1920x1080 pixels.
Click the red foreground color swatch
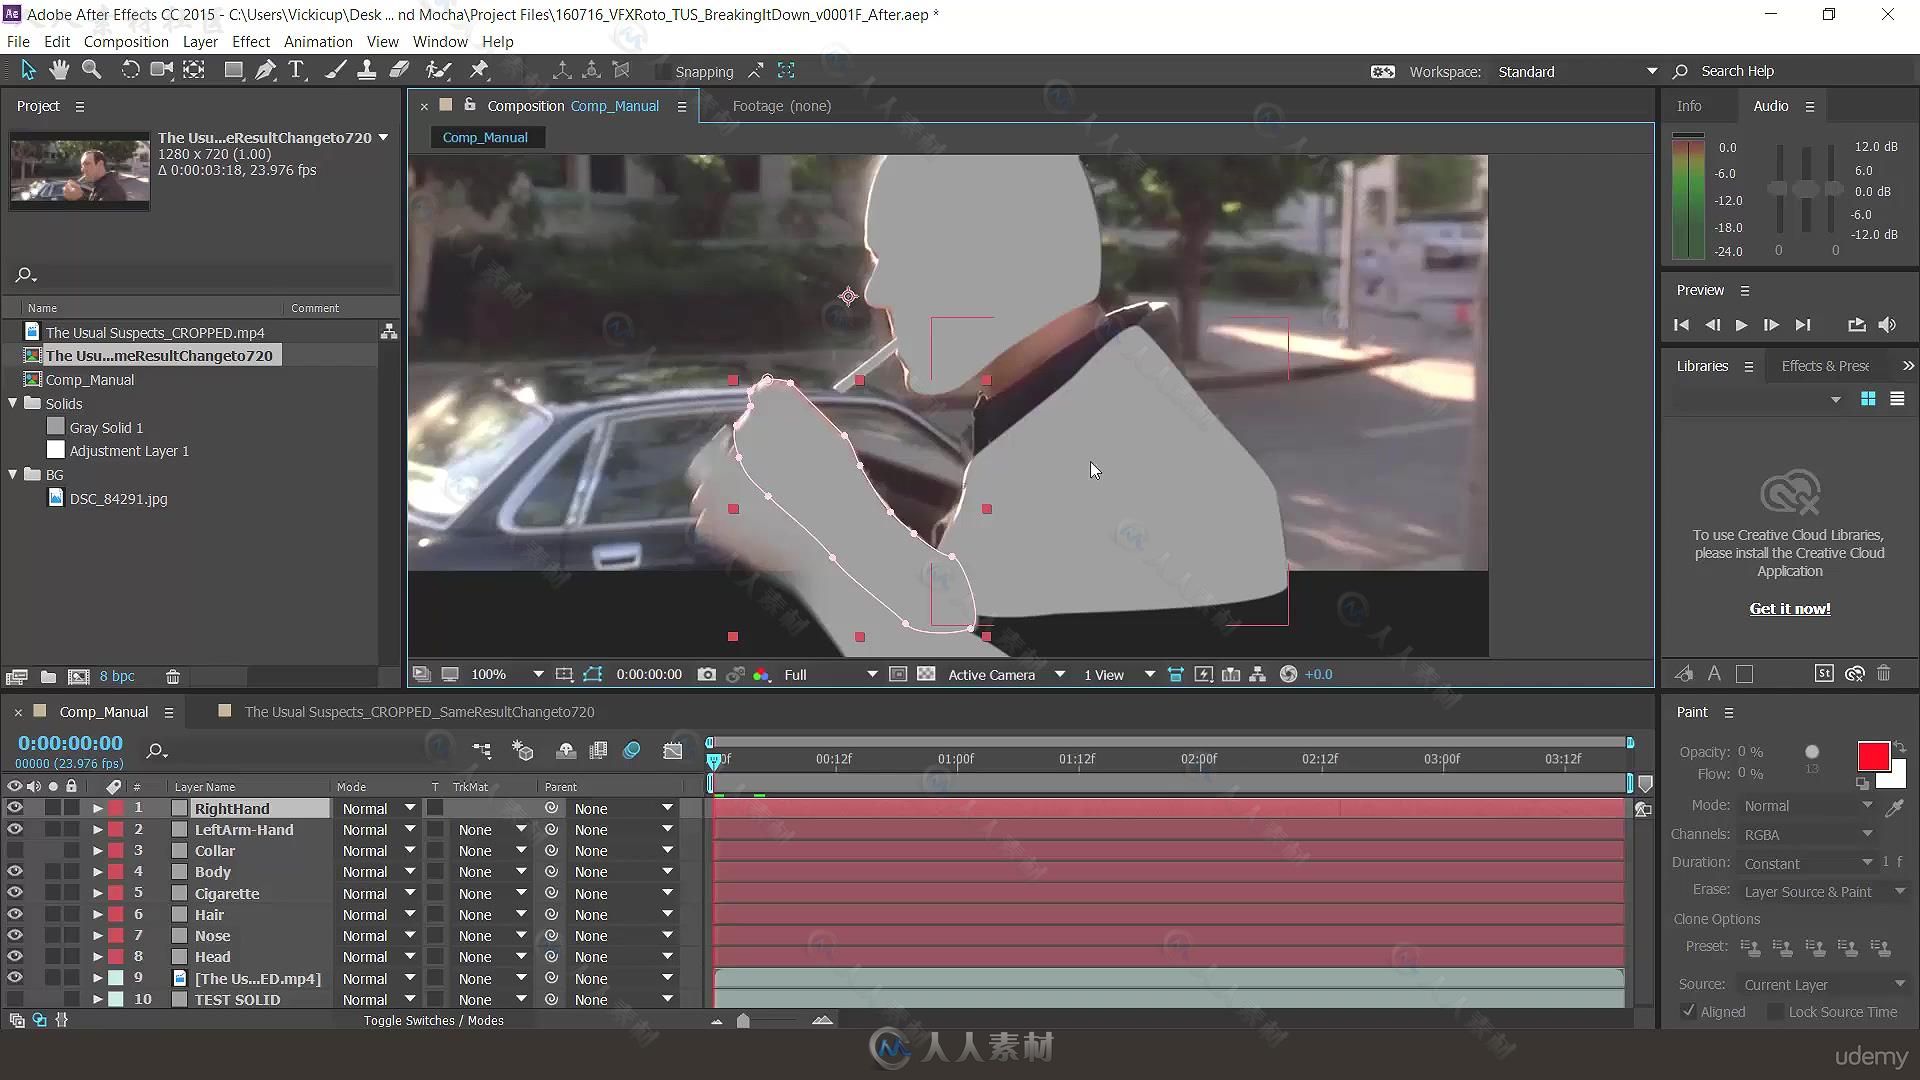click(x=1872, y=756)
